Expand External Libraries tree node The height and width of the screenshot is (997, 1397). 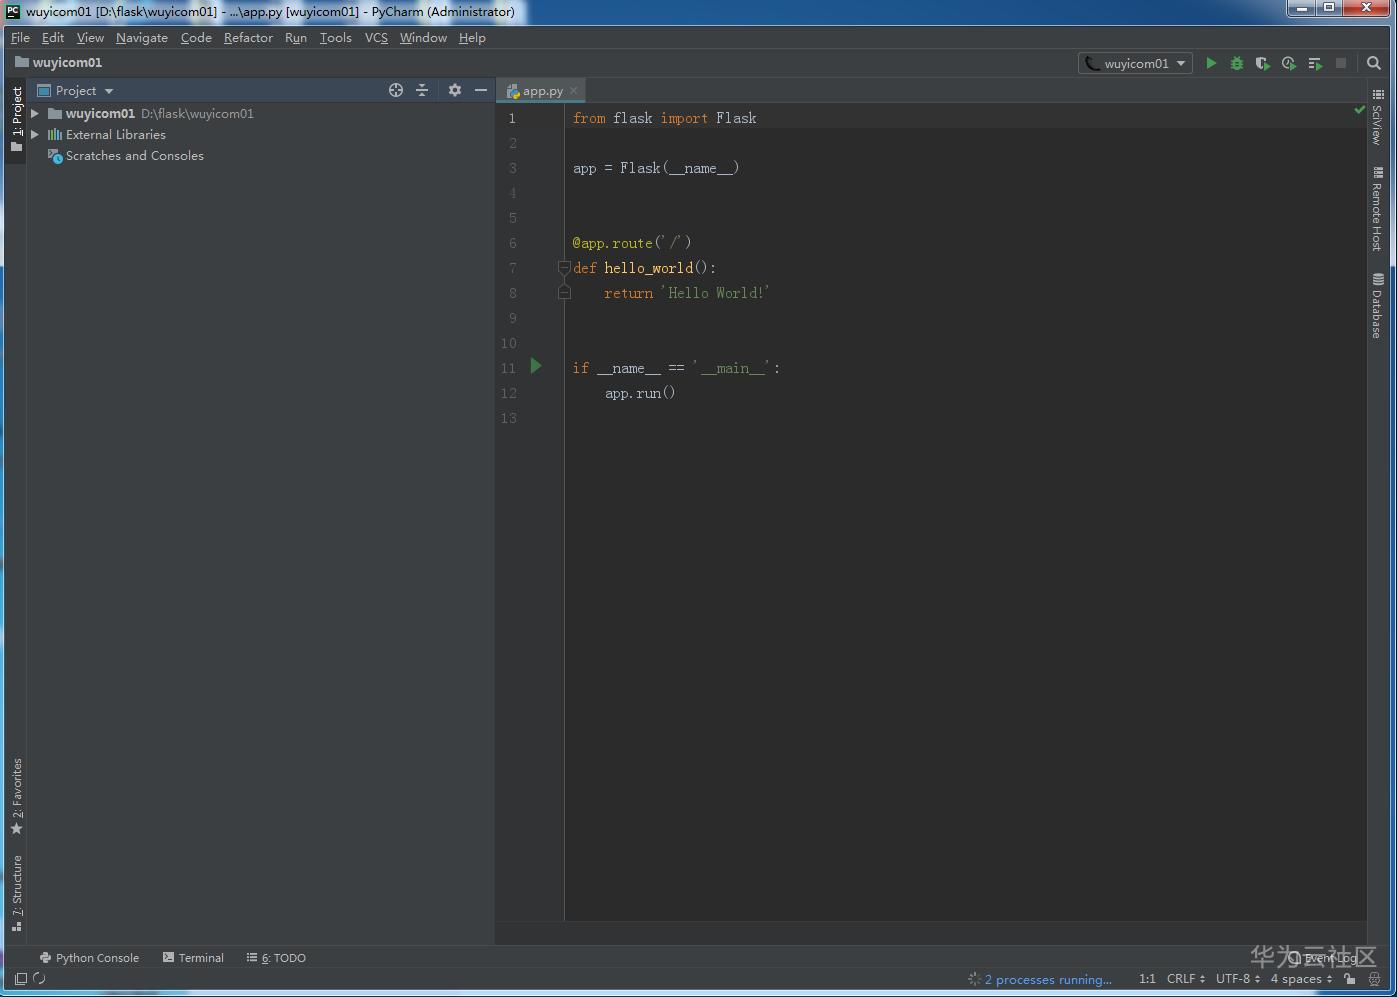click(x=35, y=135)
